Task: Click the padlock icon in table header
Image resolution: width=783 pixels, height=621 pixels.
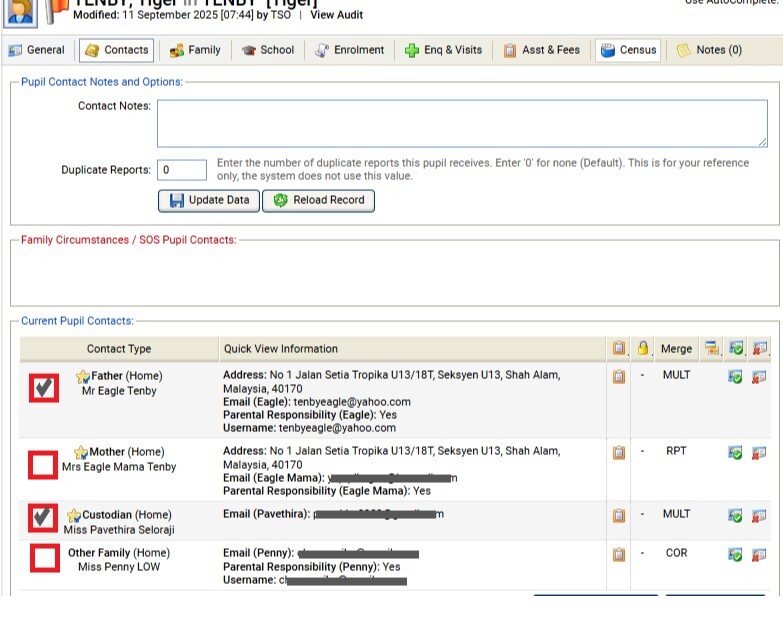Action: coord(644,348)
